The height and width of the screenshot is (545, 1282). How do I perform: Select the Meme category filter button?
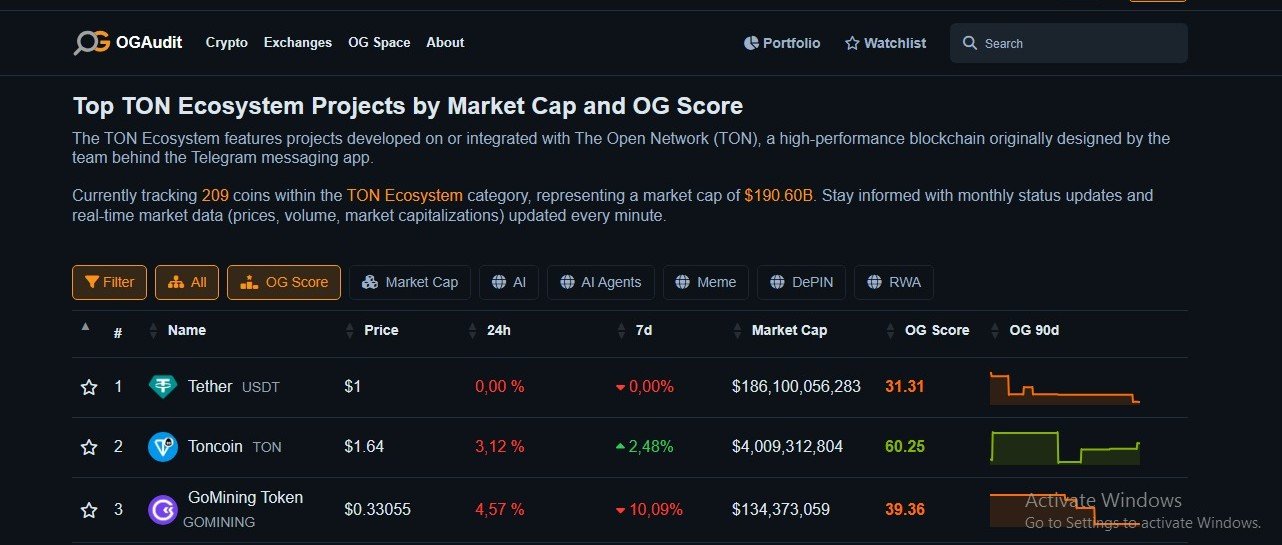705,282
